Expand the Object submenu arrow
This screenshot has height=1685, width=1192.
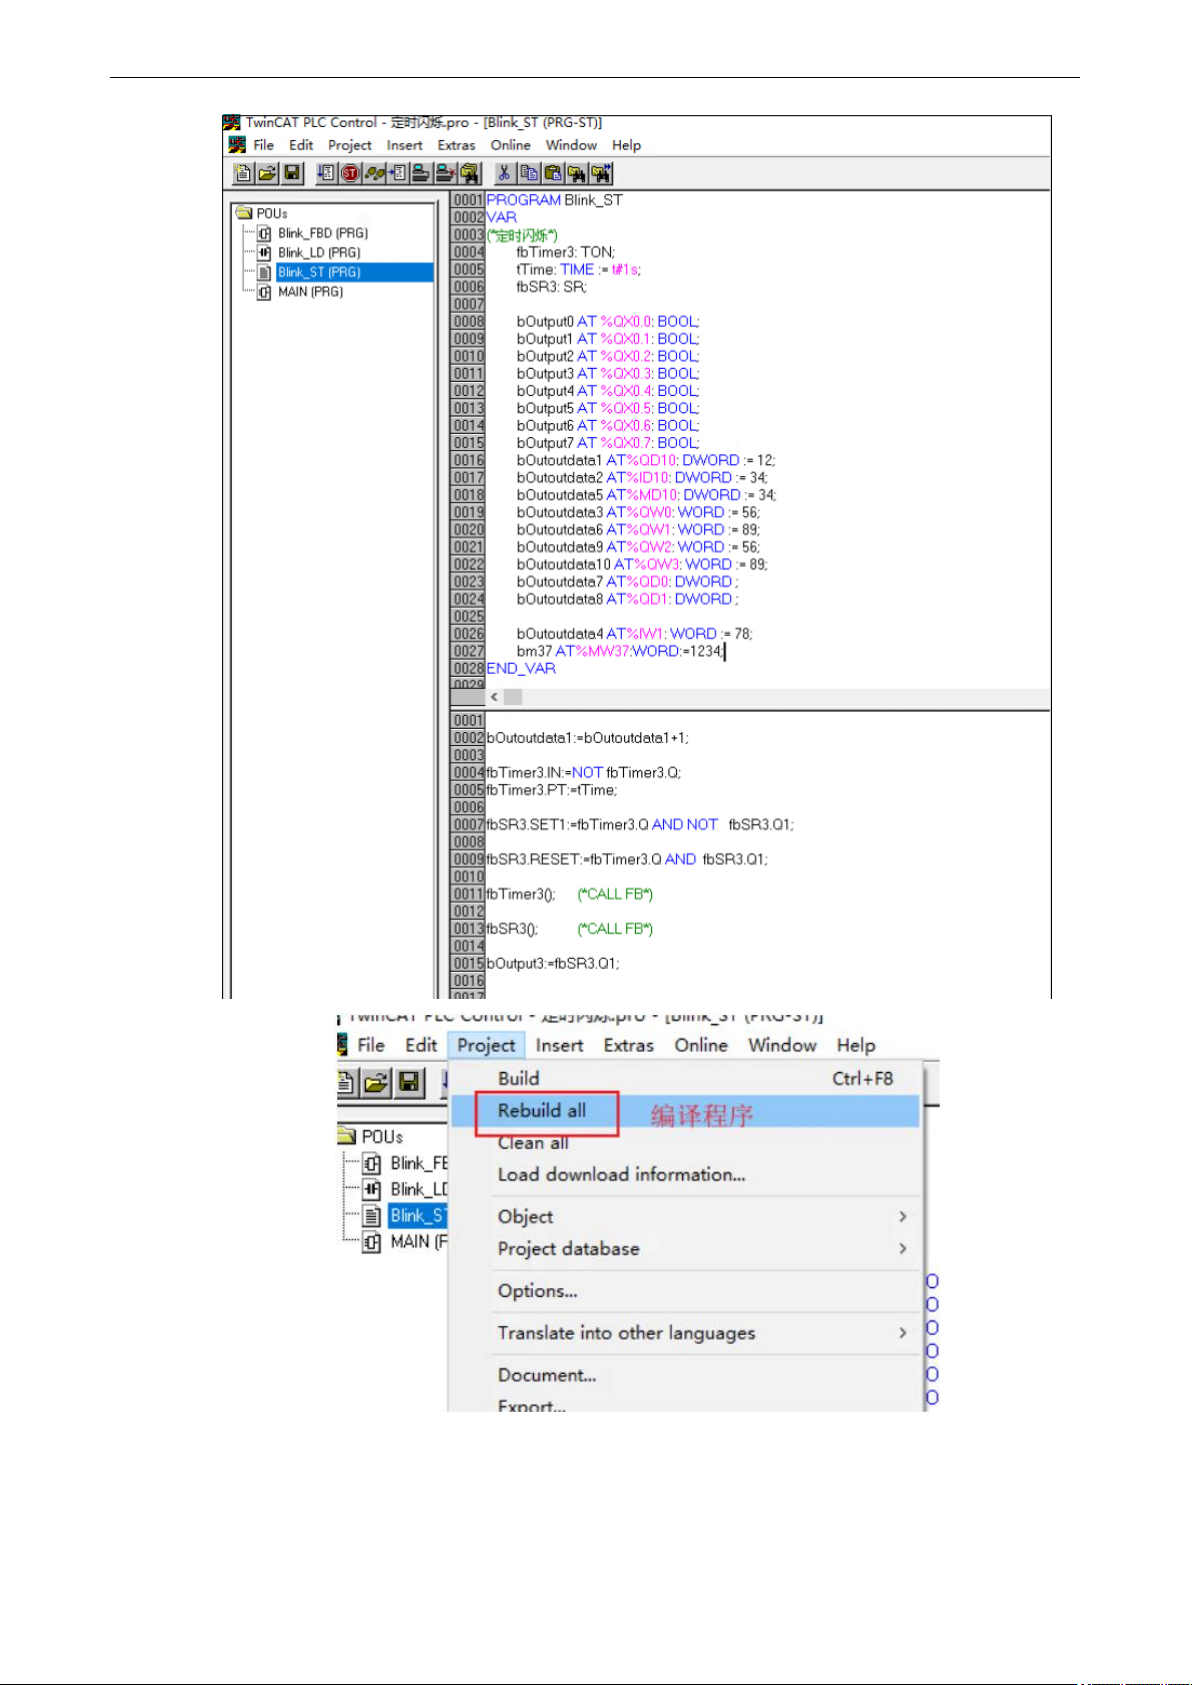902,1216
